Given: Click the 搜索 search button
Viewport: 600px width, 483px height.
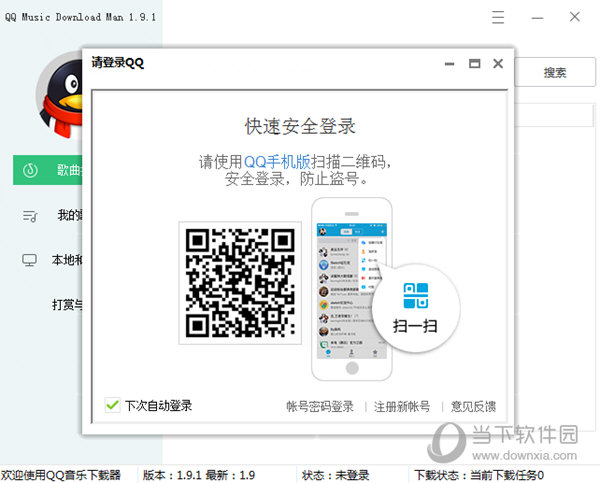Looking at the screenshot, I should point(555,72).
